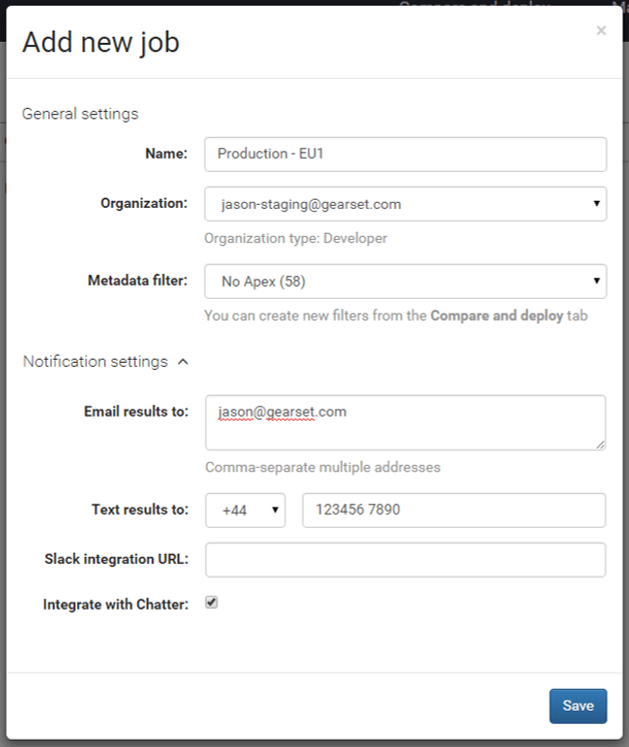Image resolution: width=629 pixels, height=747 pixels.
Task: Click the Slack integration URL: label
Action: tap(116, 558)
